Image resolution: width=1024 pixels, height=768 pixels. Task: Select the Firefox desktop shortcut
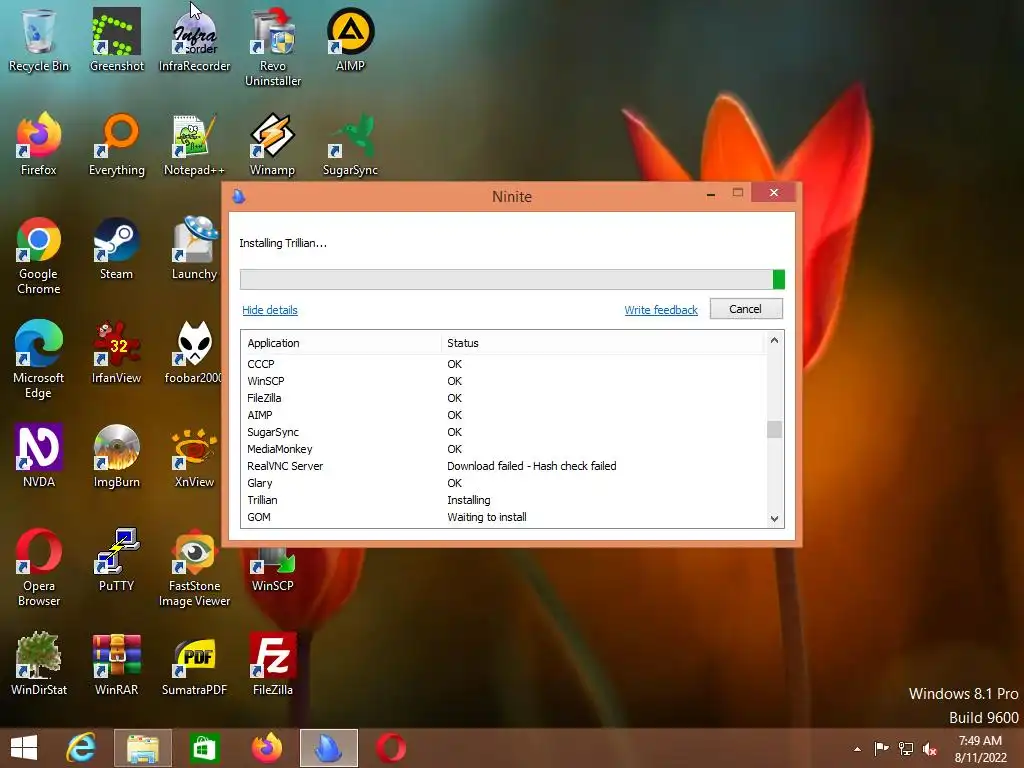(39, 144)
